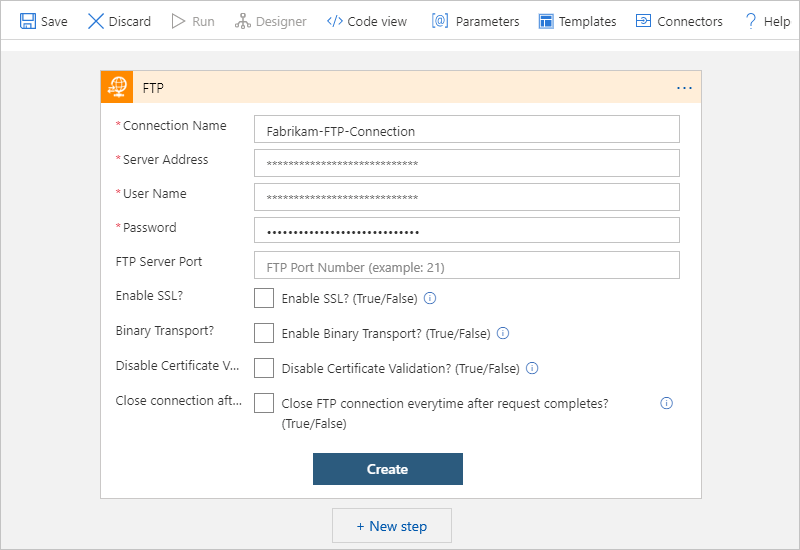Open Templates from the toolbar

coord(576,21)
